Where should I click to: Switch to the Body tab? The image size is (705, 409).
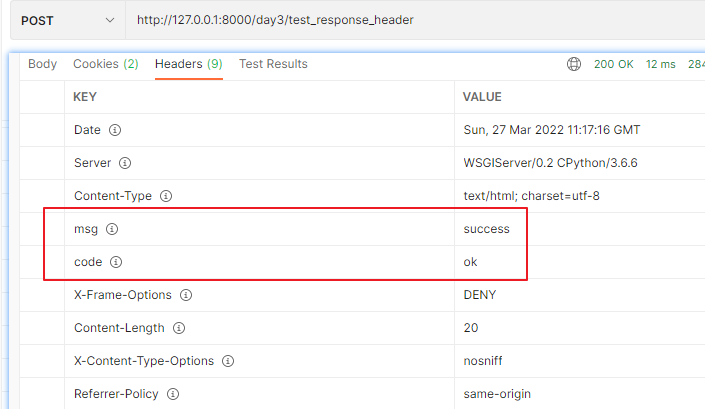tap(42, 64)
